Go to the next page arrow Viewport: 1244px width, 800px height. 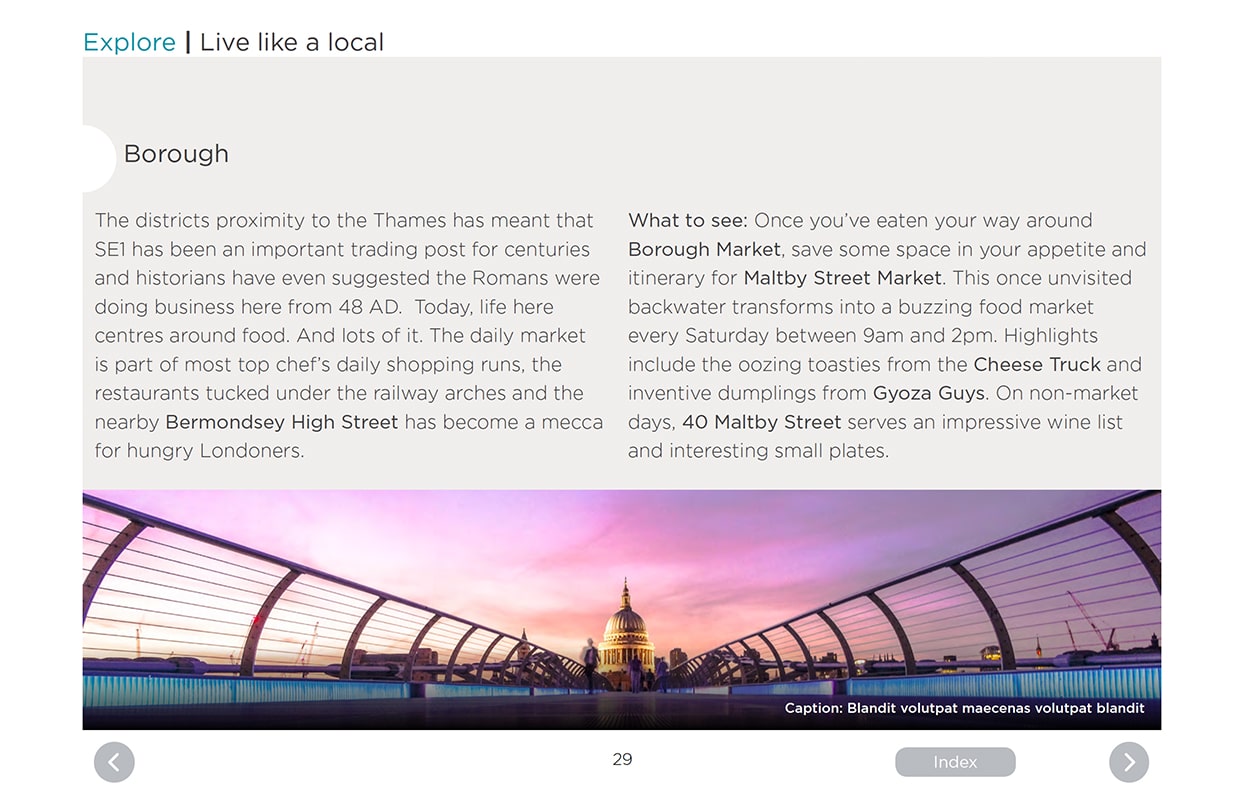tap(1129, 762)
